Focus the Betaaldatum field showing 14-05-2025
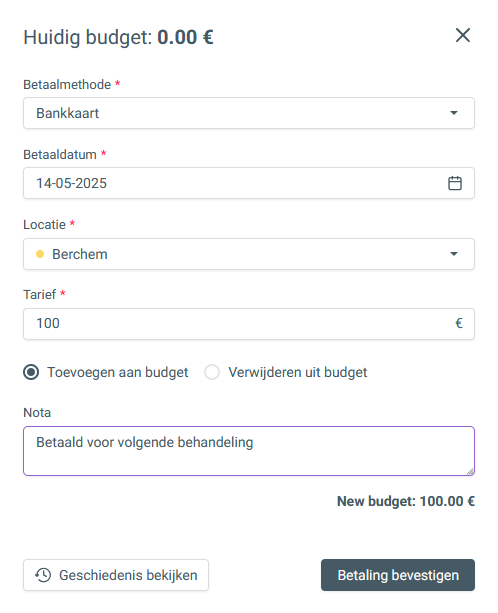 coord(249,183)
